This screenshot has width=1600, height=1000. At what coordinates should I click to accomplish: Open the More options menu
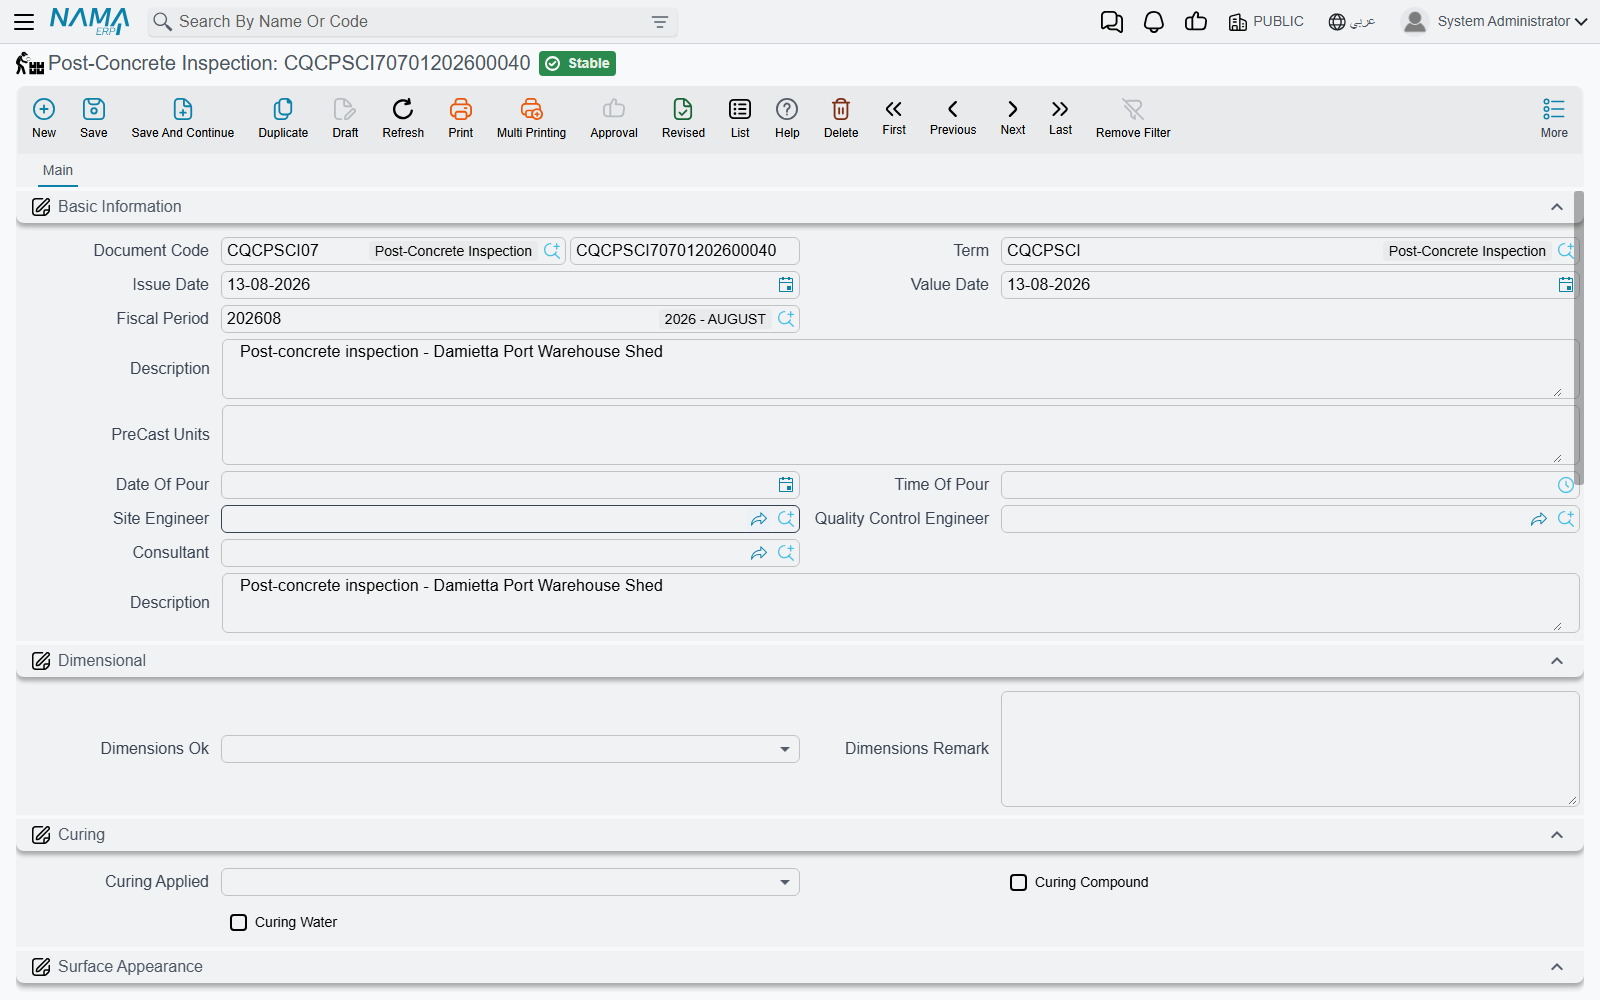tap(1554, 118)
